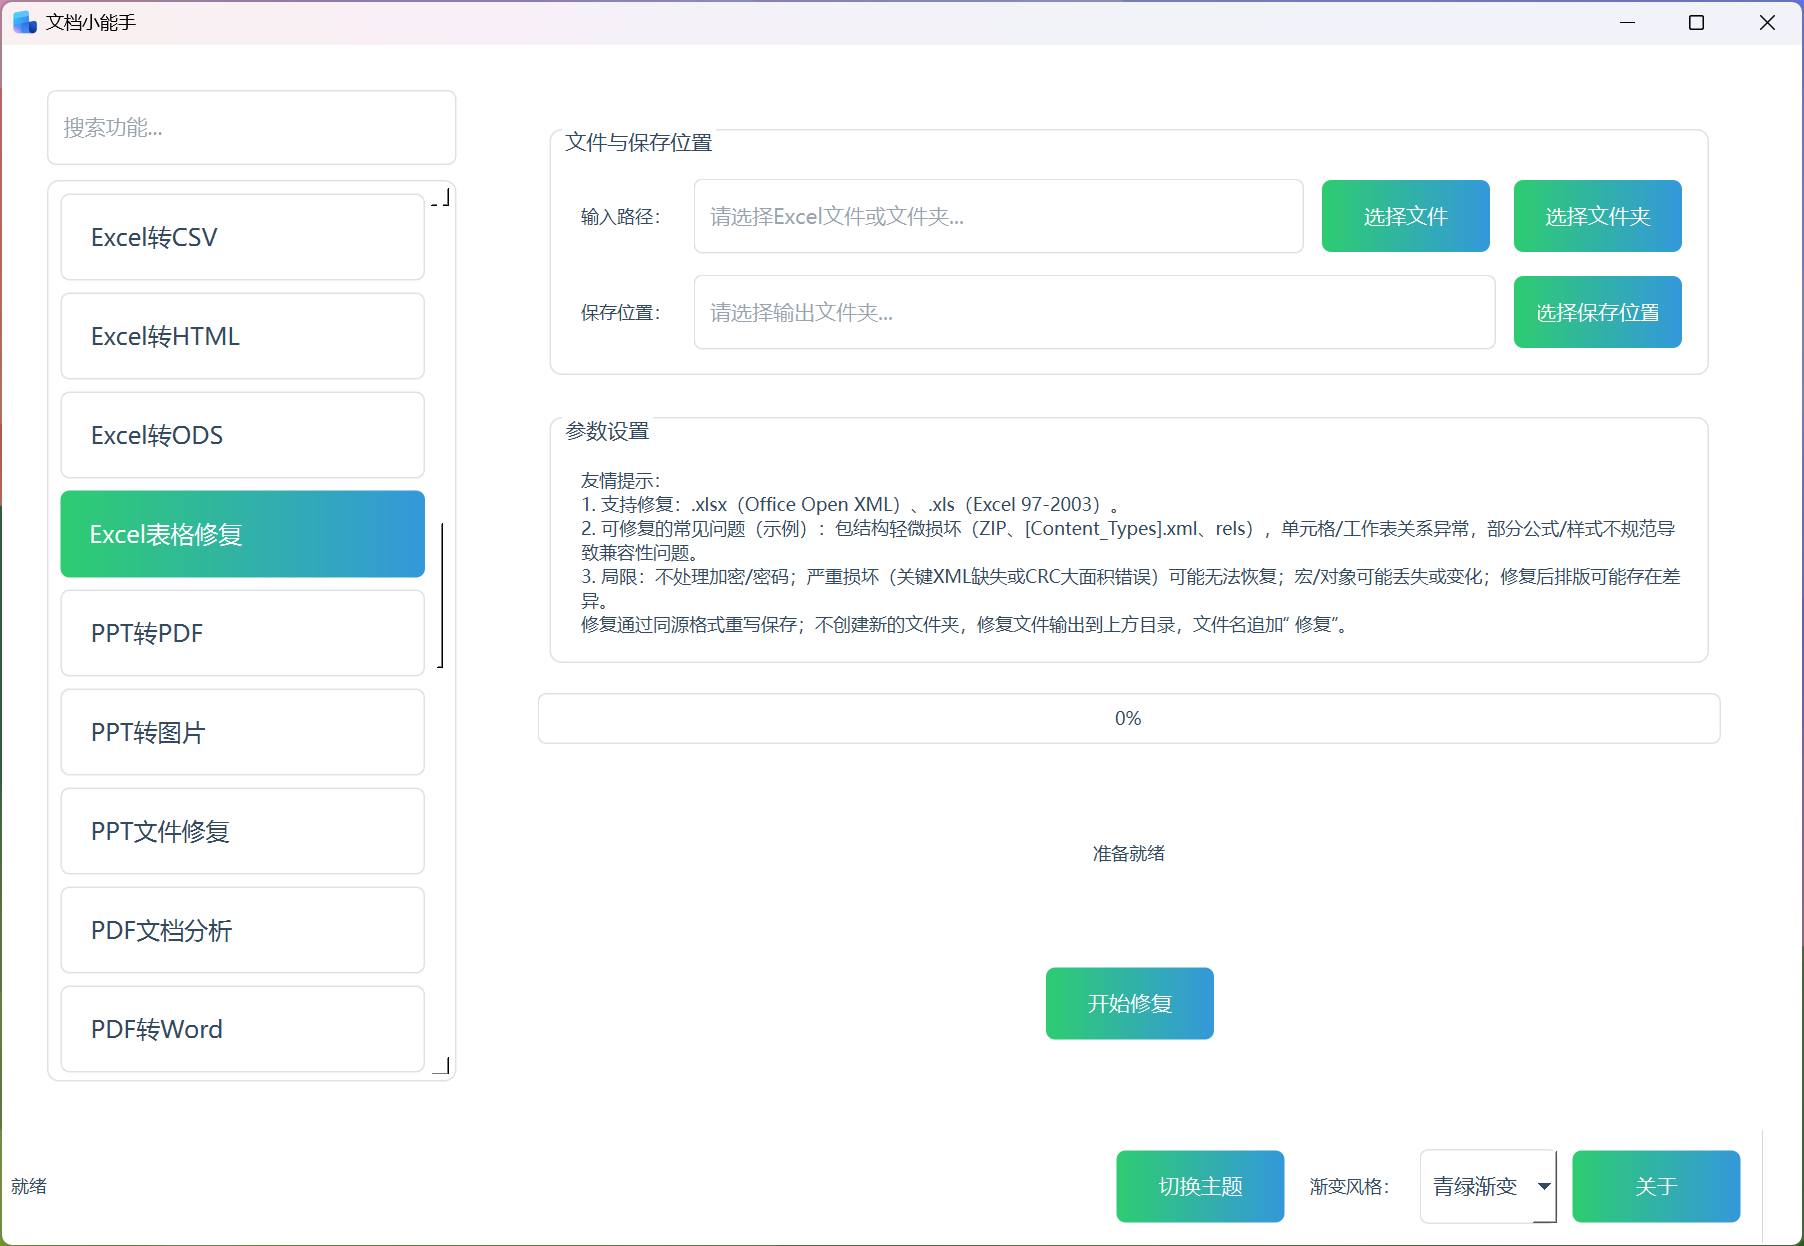Image resolution: width=1804 pixels, height=1246 pixels.
Task: Select the Excel转HTML conversion function
Action: [242, 336]
